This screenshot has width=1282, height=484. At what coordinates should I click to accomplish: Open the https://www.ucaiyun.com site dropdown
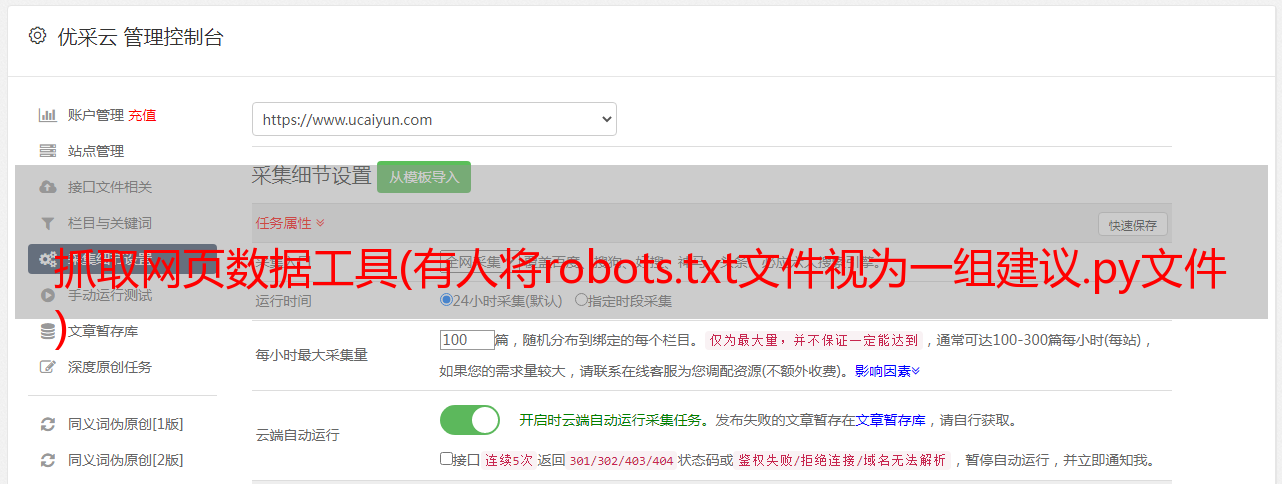(x=434, y=119)
